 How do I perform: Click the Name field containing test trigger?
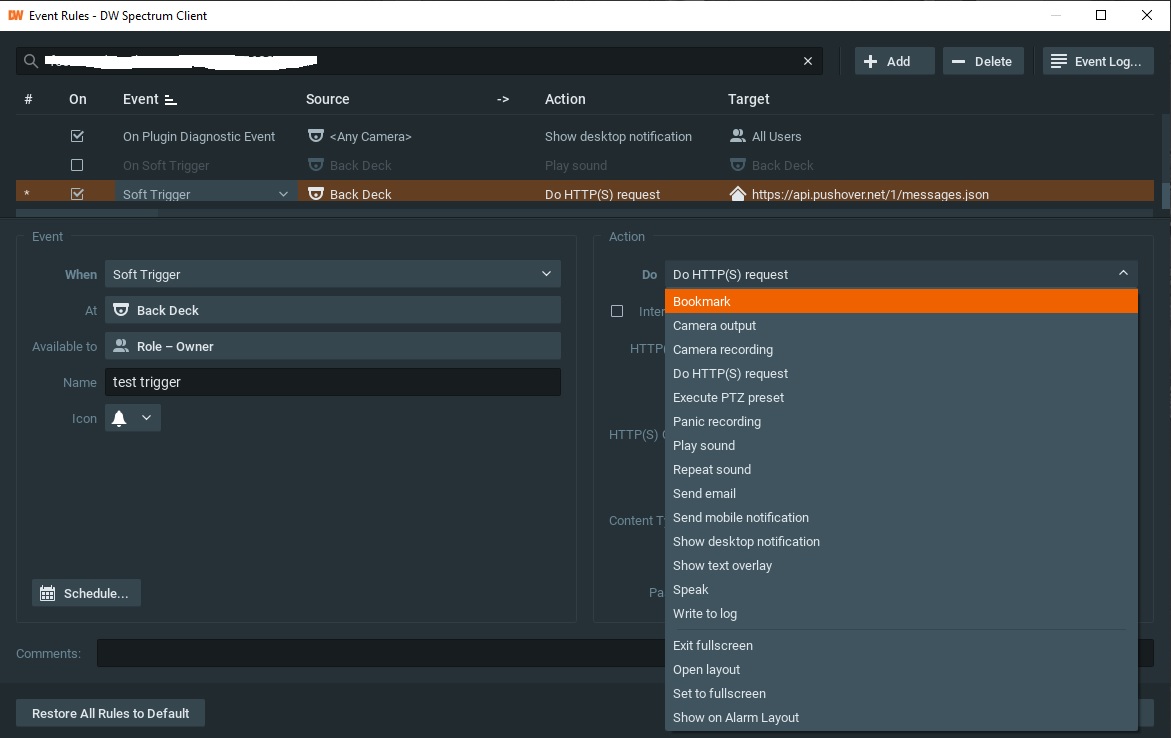(332, 382)
